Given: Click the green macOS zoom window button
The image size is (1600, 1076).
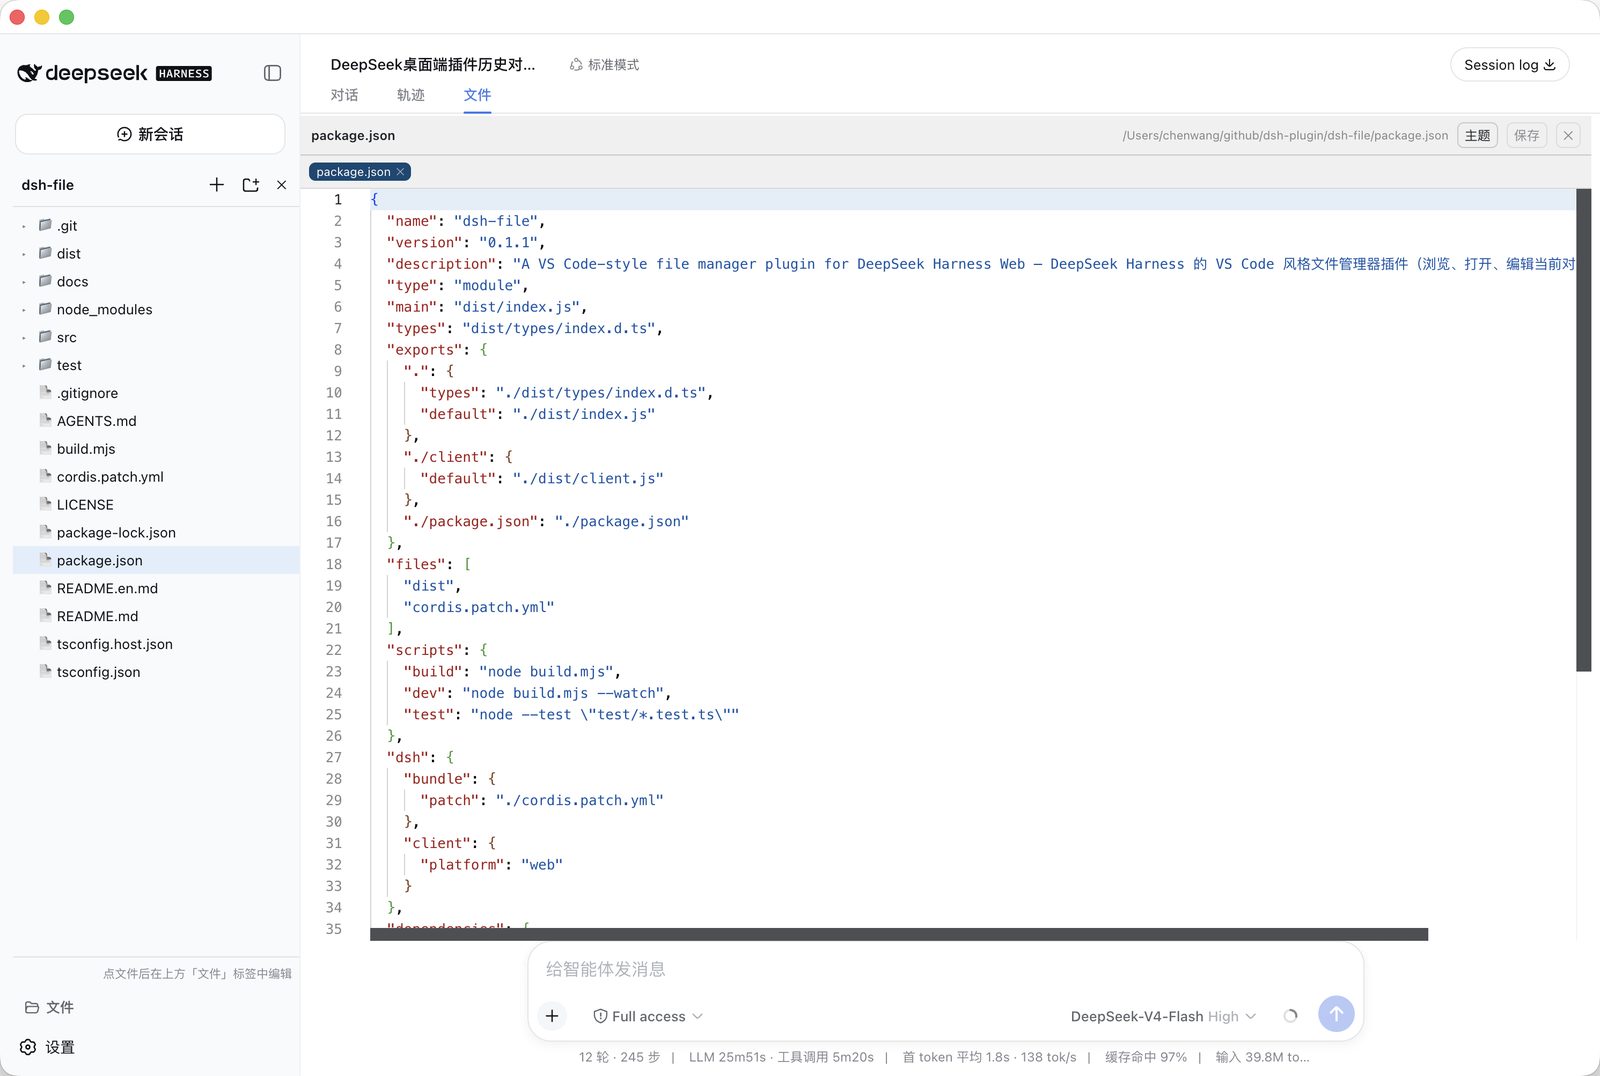Looking at the screenshot, I should (67, 17).
